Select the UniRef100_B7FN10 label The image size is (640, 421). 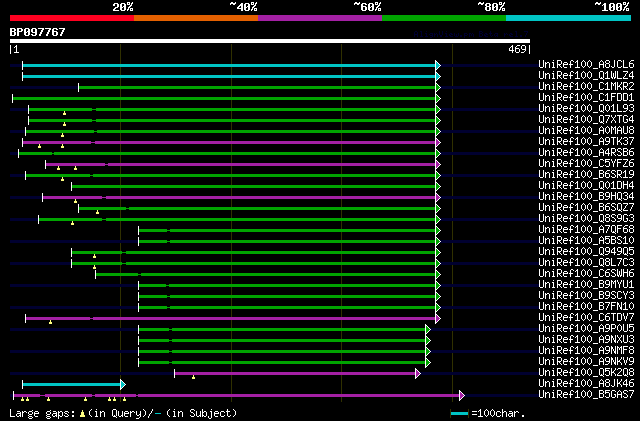click(586, 307)
